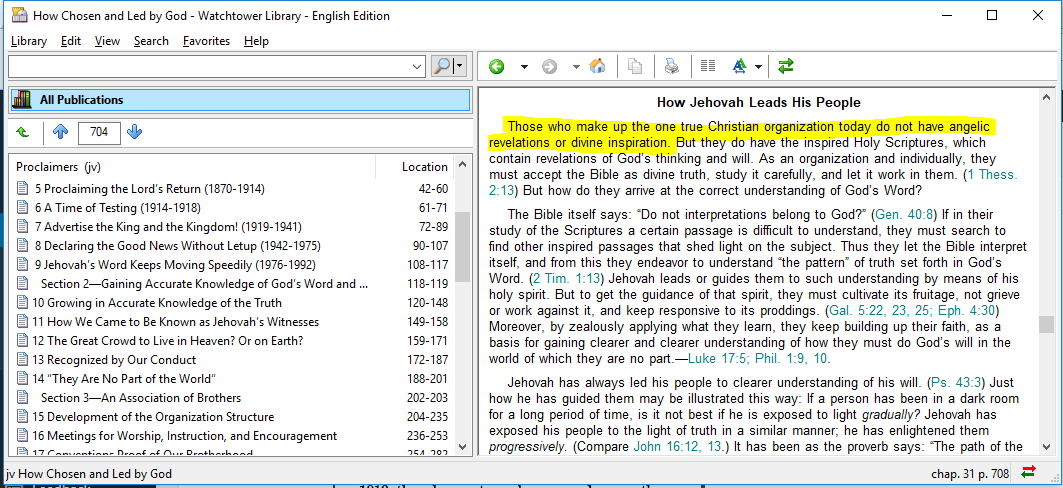Click the search magnifying glass button
The height and width of the screenshot is (488, 1063).
point(442,66)
